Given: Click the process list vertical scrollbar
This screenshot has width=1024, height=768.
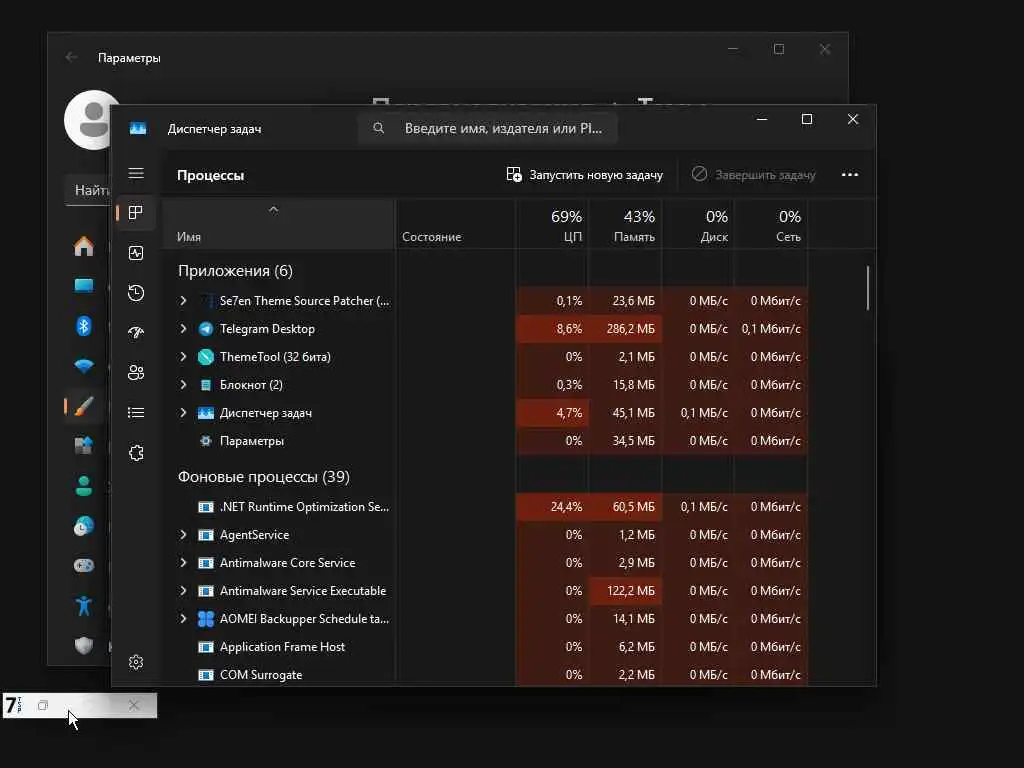Looking at the screenshot, I should click(868, 287).
